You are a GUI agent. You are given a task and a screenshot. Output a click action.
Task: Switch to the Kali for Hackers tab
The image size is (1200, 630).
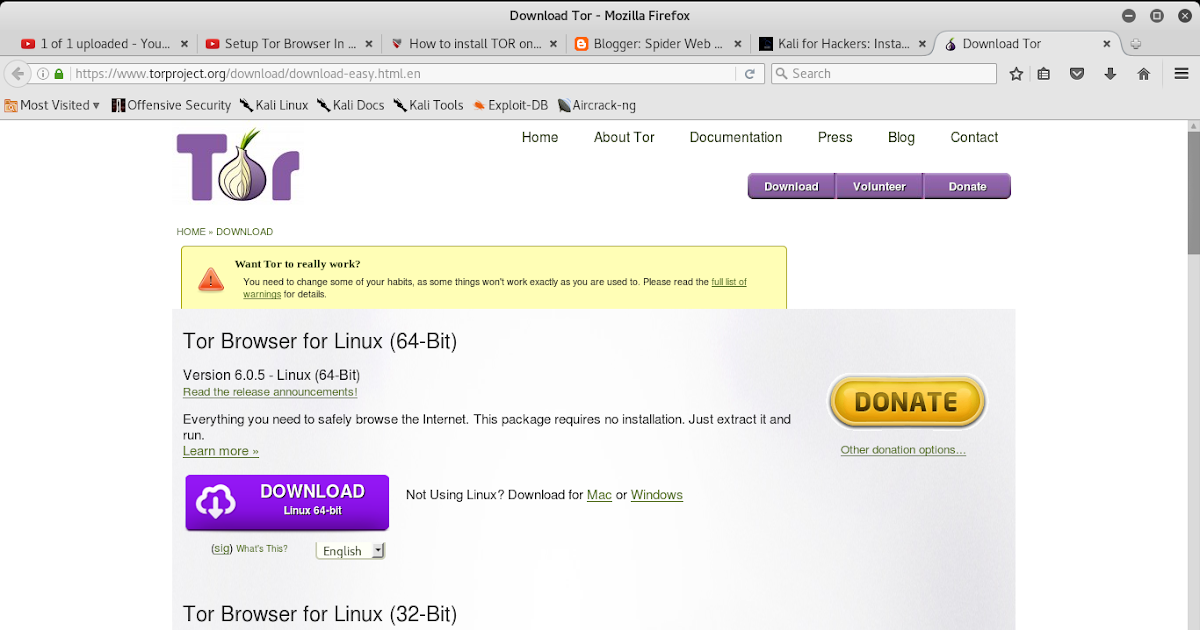844,44
